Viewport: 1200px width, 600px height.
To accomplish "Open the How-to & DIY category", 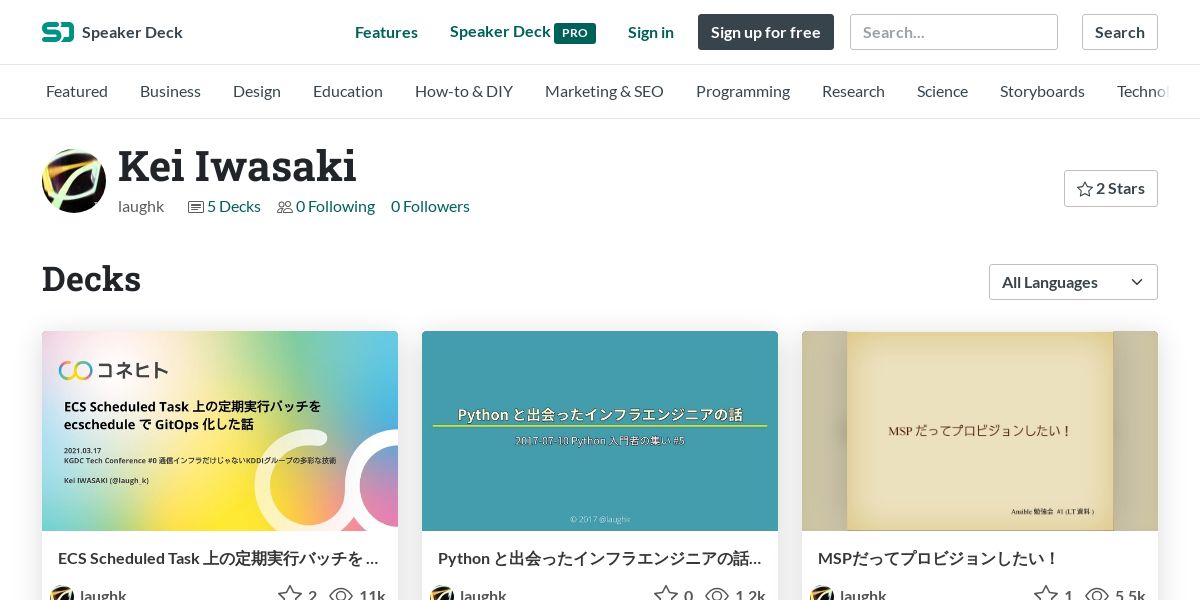I will [x=464, y=91].
